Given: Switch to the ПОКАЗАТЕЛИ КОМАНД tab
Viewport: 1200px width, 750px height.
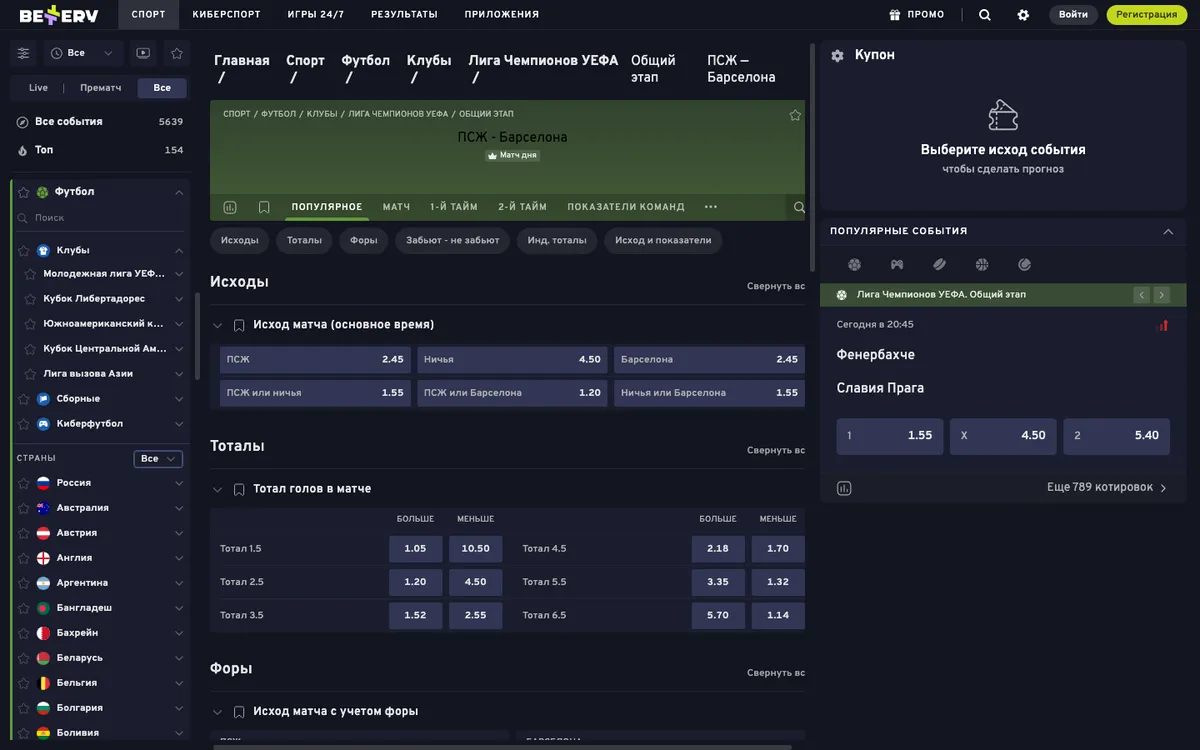Looking at the screenshot, I should [x=626, y=207].
